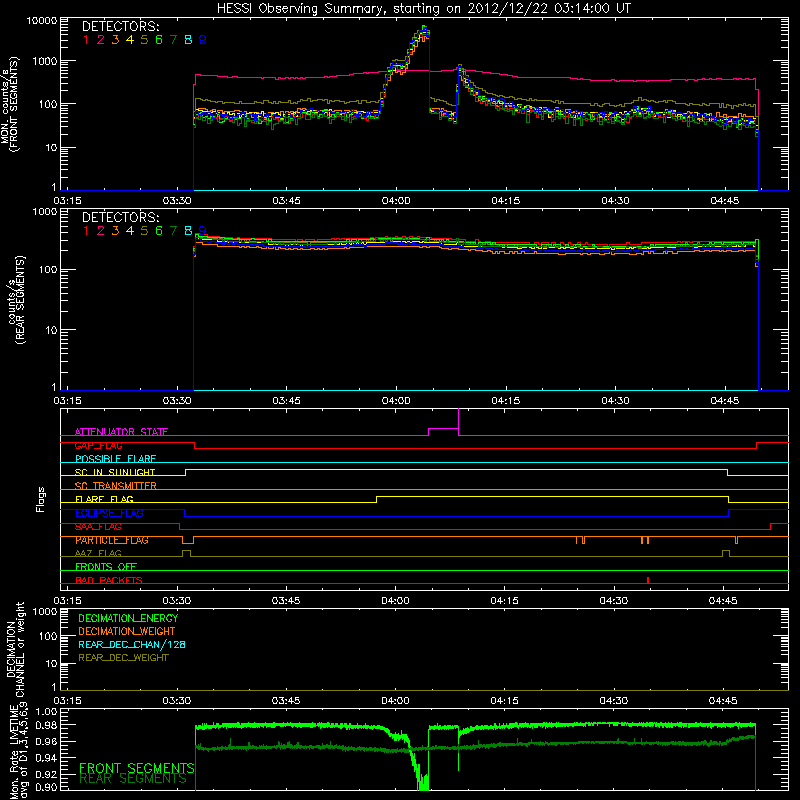Viewport: 800px width, 800px height.
Task: Click the front segments counts/s y-axis title
Action: point(10,104)
